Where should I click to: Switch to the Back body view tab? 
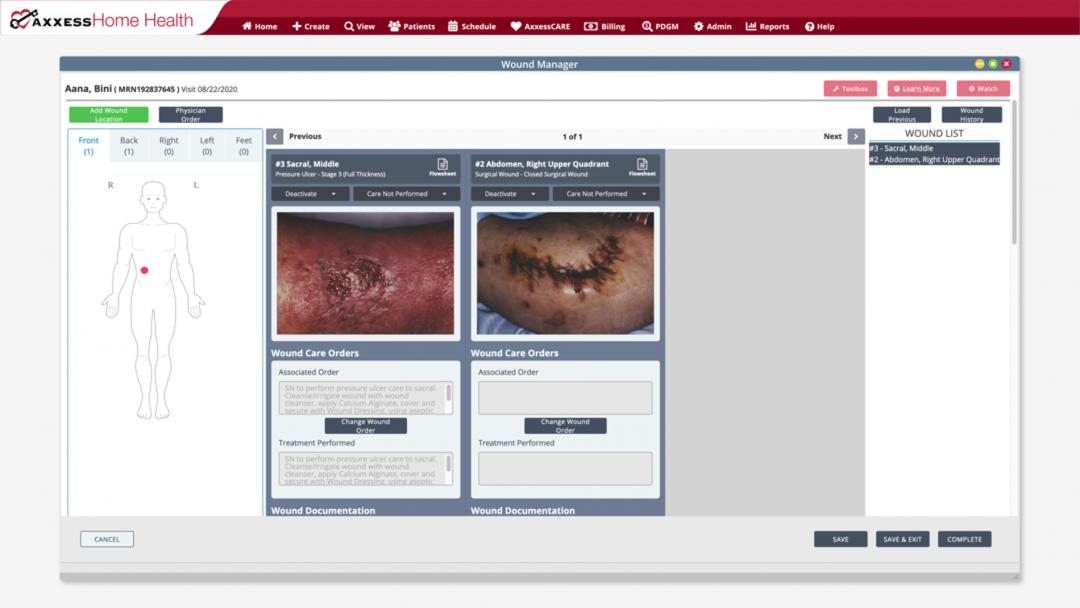point(128,145)
